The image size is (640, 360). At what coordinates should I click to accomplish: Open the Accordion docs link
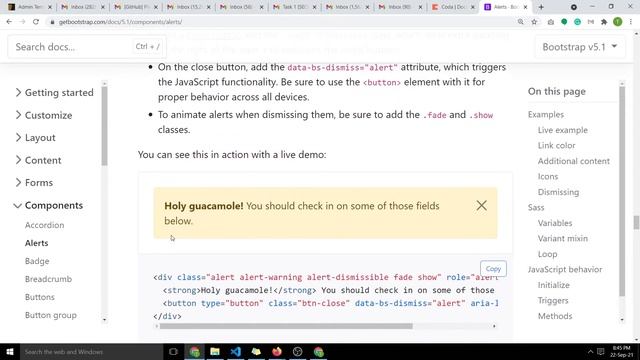point(44,225)
